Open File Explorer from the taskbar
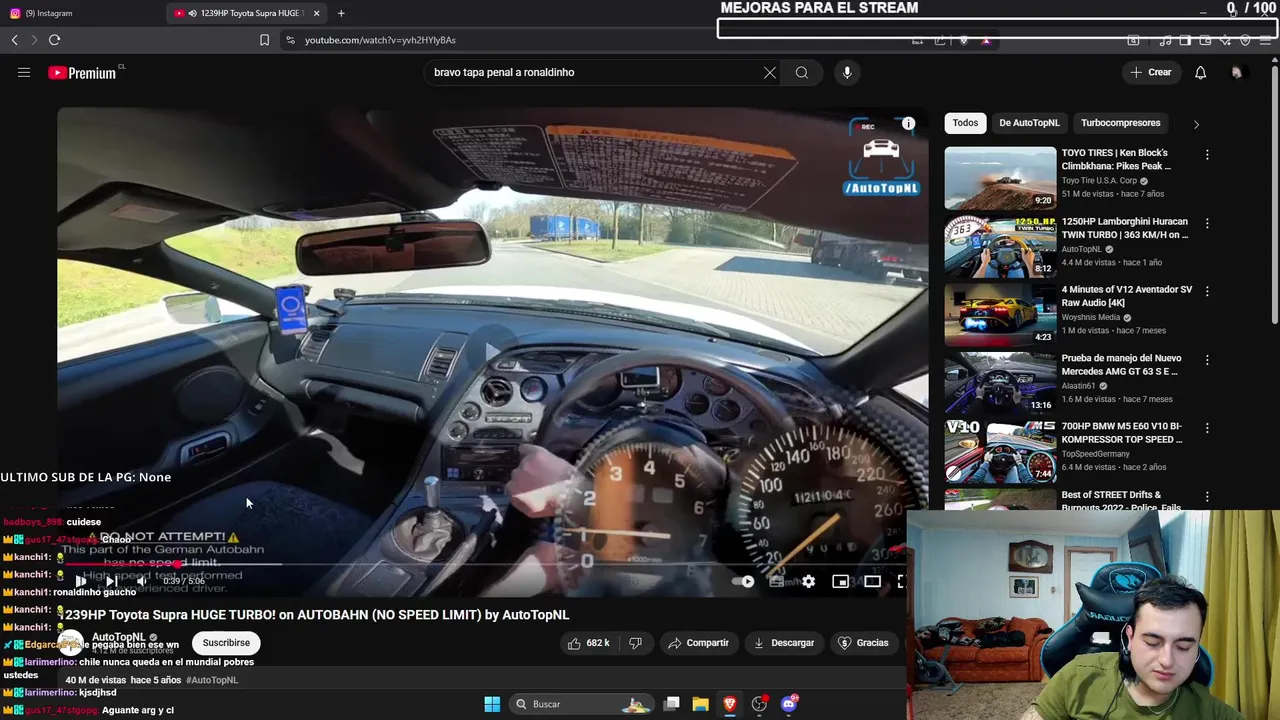Image resolution: width=1280 pixels, height=720 pixels. (x=700, y=704)
